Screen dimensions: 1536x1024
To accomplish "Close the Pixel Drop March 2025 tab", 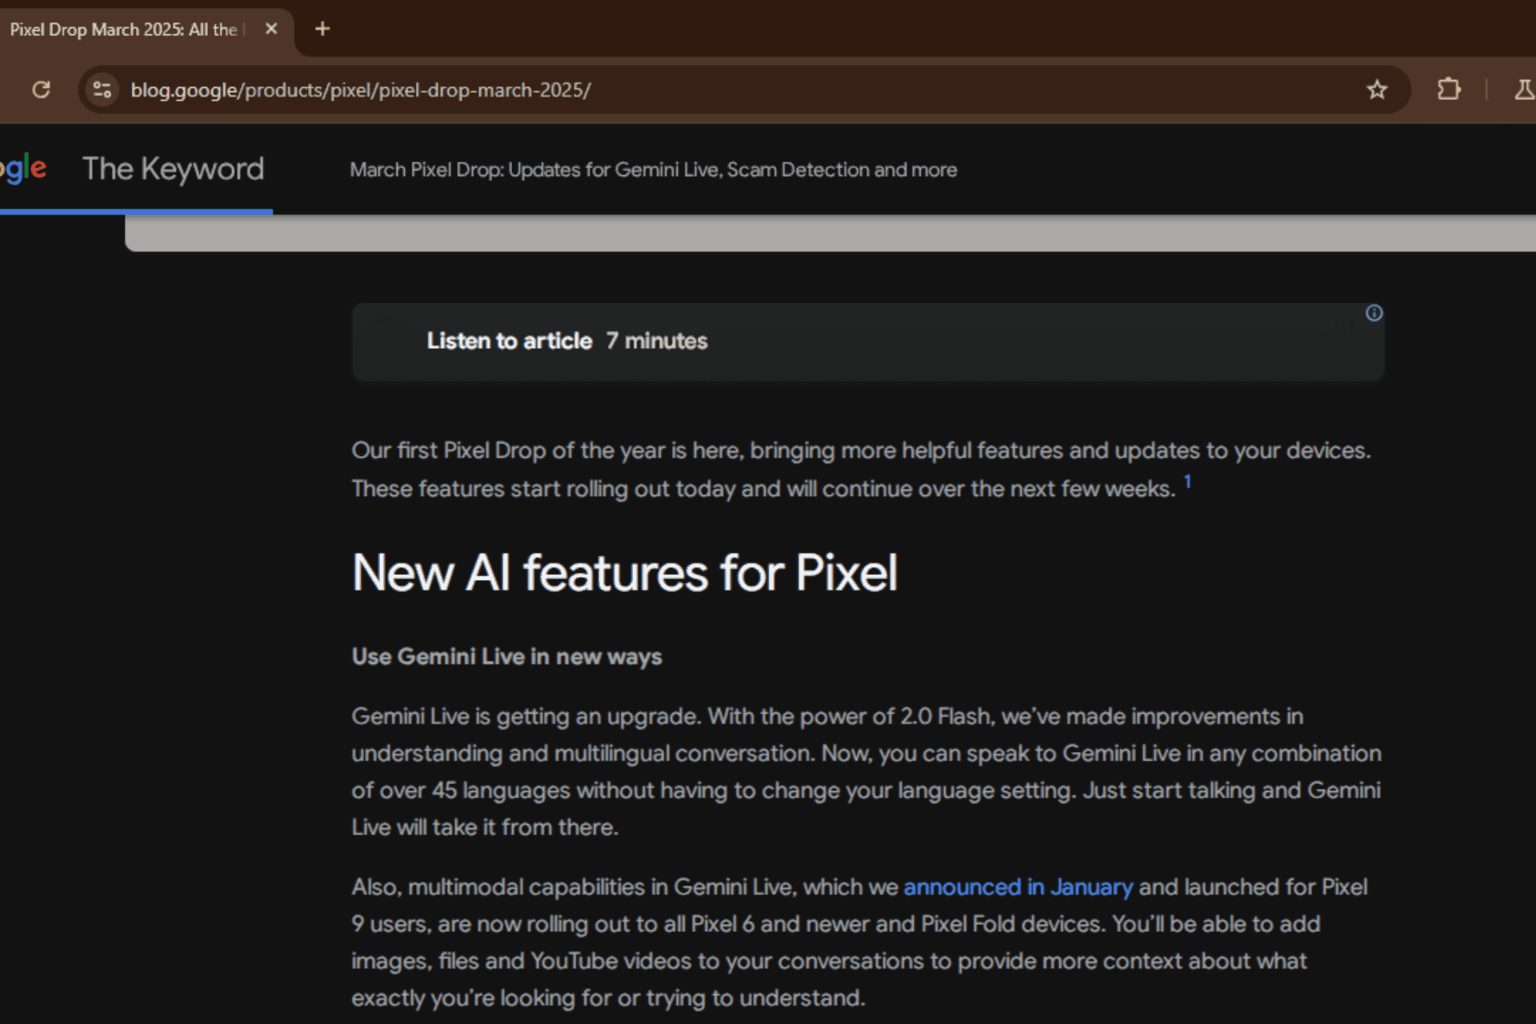I will click(271, 29).
